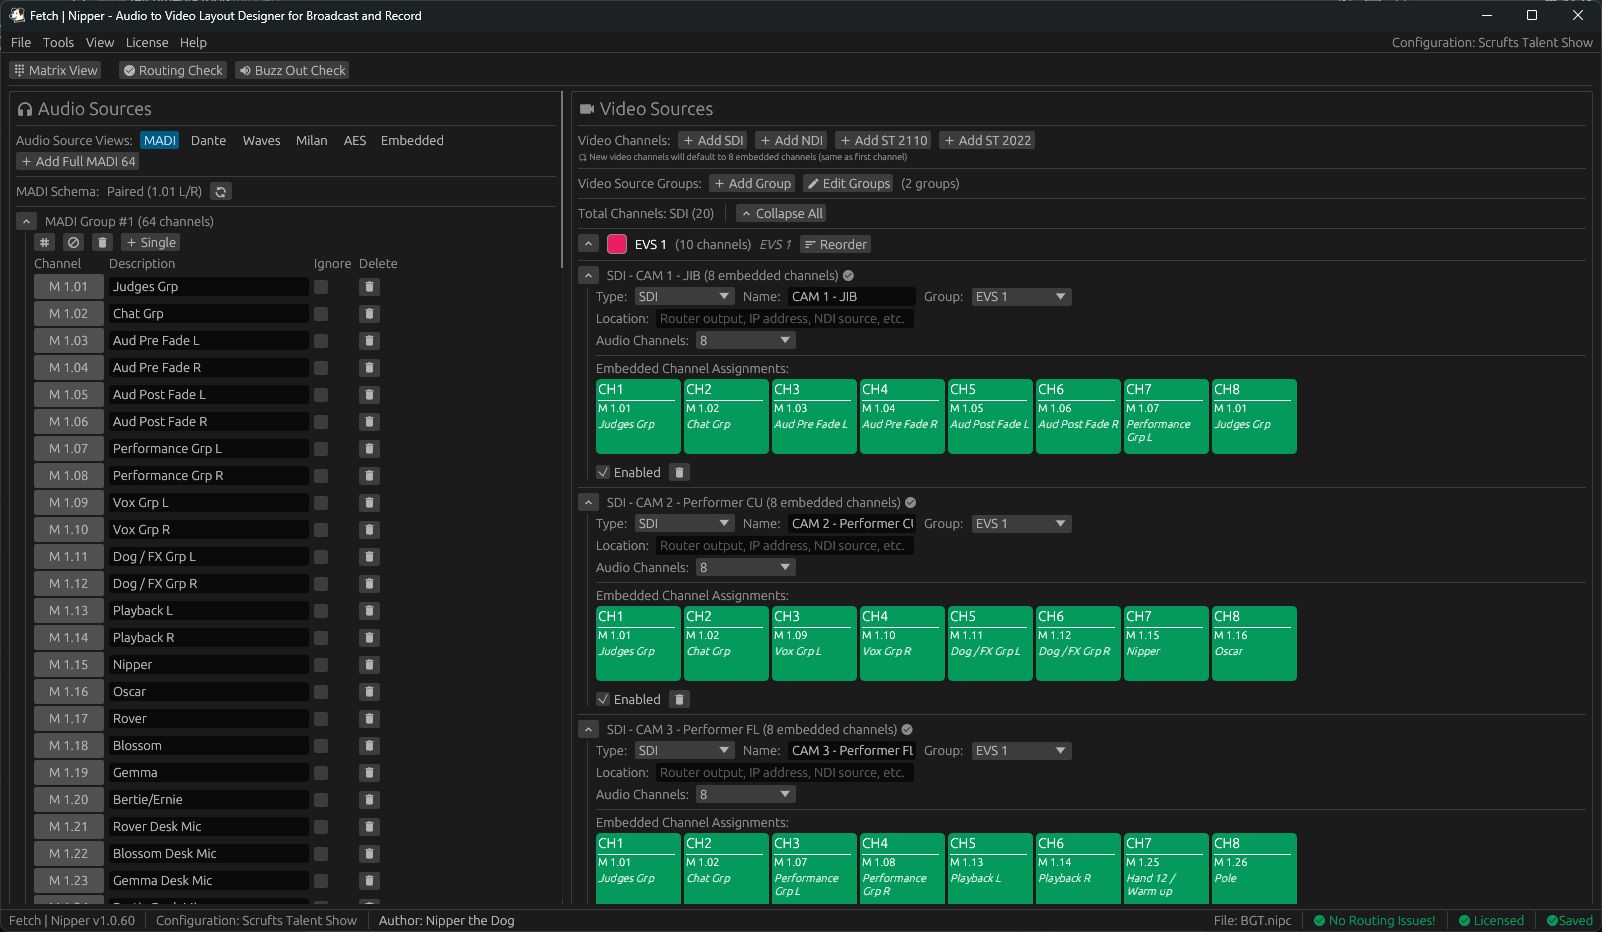Click the pink color swatch for EVS 1
The height and width of the screenshot is (932, 1602).
pyautogui.click(x=616, y=243)
